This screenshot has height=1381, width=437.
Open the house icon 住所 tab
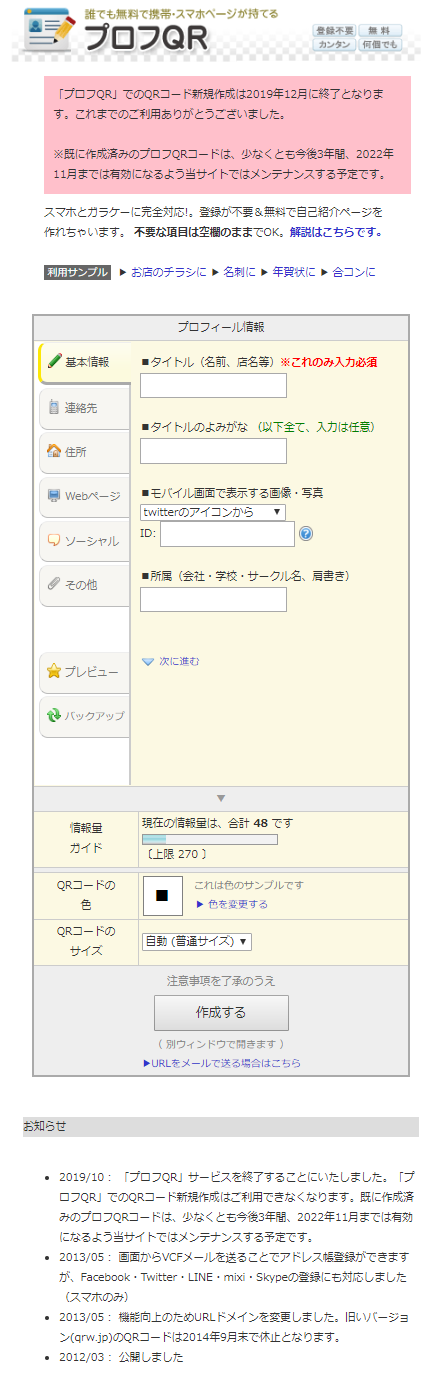pos(85,452)
